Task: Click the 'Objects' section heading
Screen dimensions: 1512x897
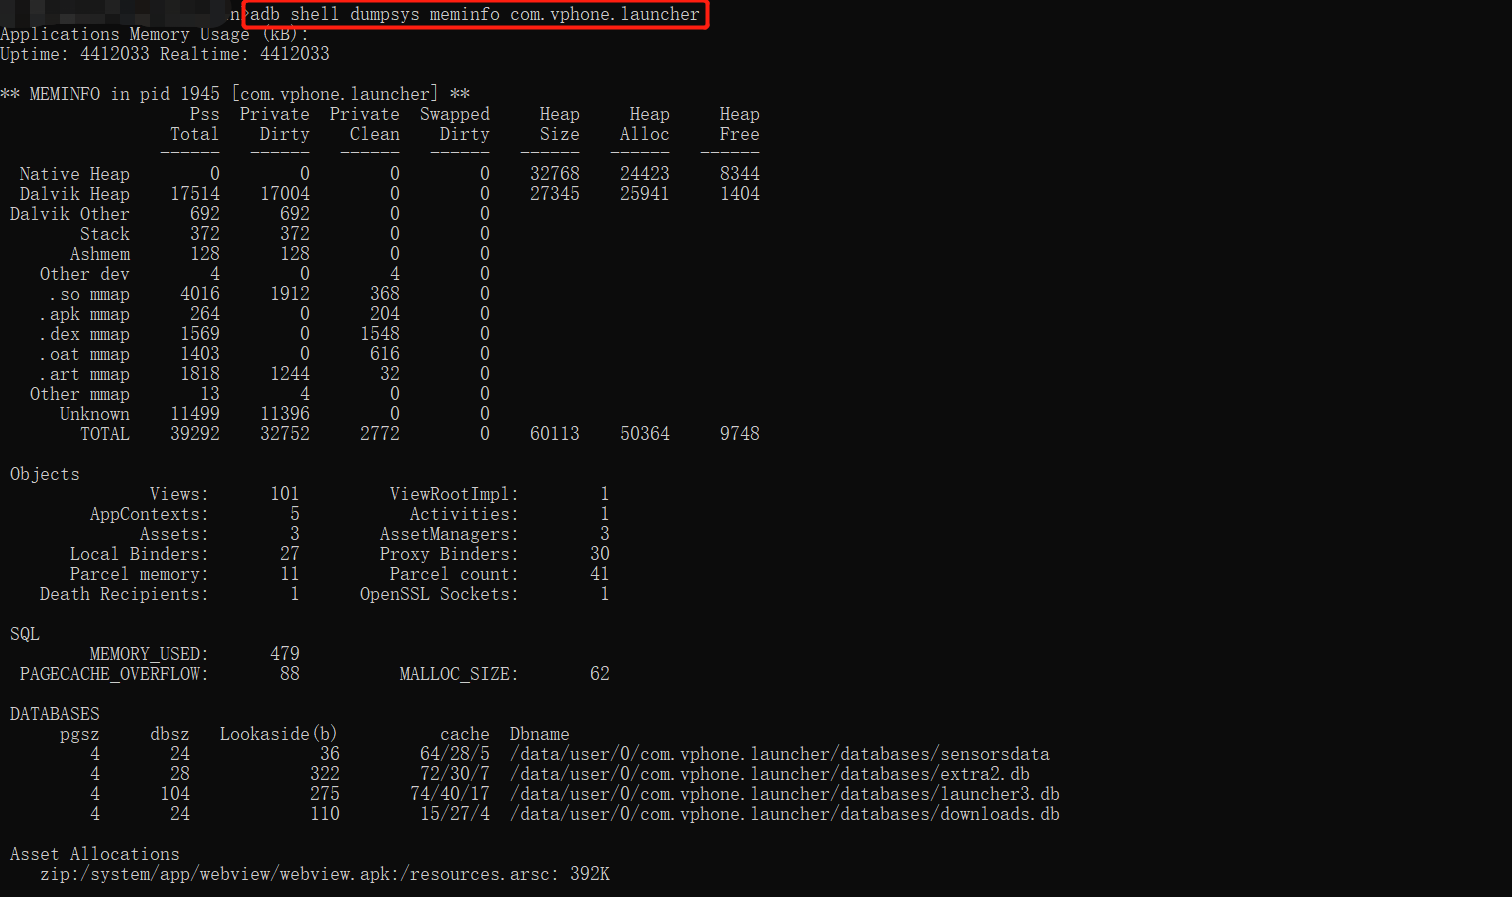Action: tap(45, 474)
